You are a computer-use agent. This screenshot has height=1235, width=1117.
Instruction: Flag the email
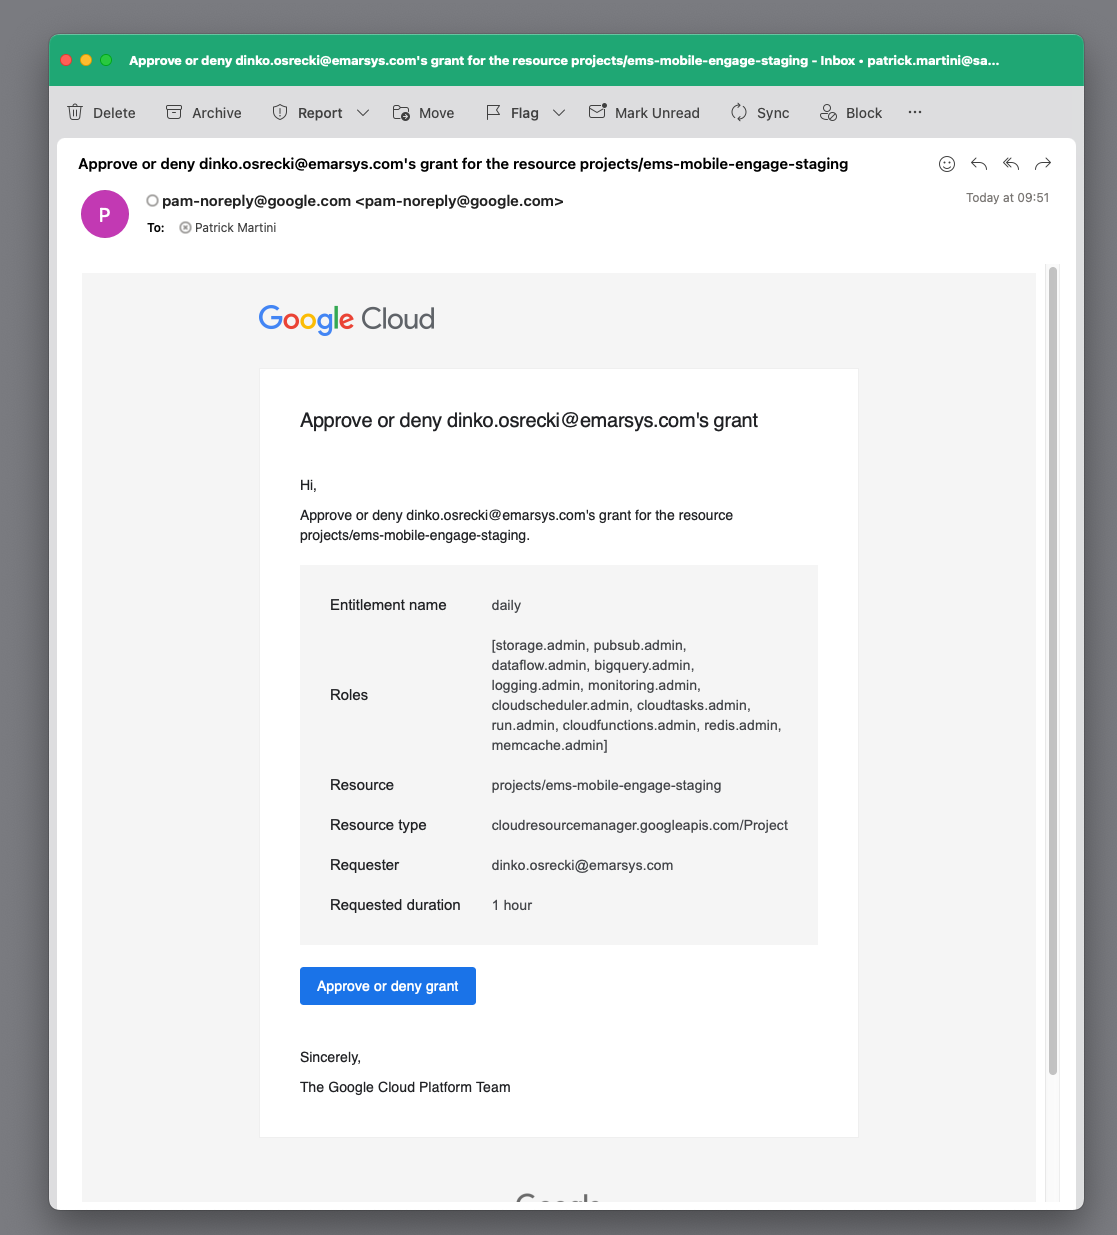[513, 112]
